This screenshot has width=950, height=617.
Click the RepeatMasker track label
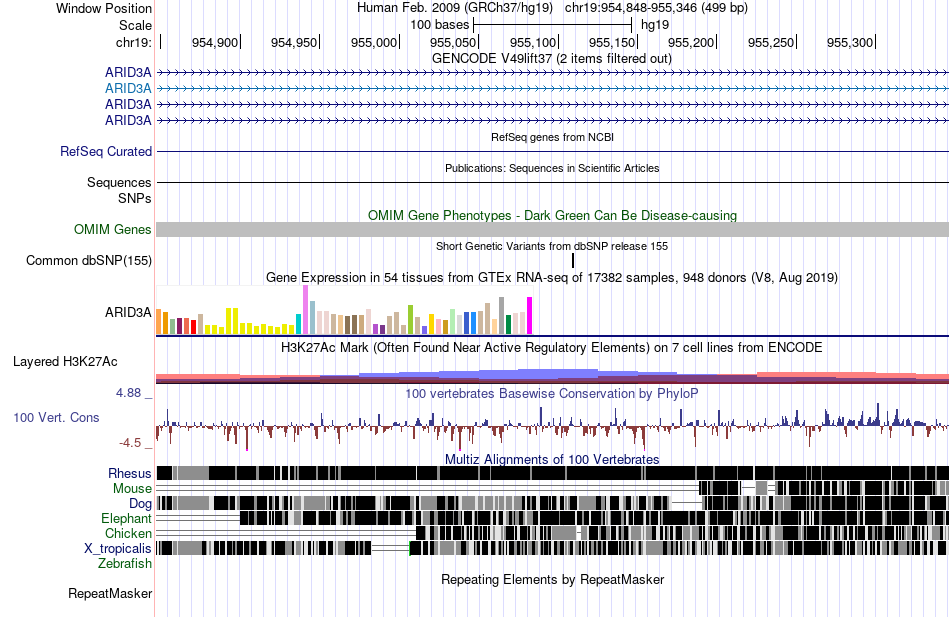click(110, 594)
